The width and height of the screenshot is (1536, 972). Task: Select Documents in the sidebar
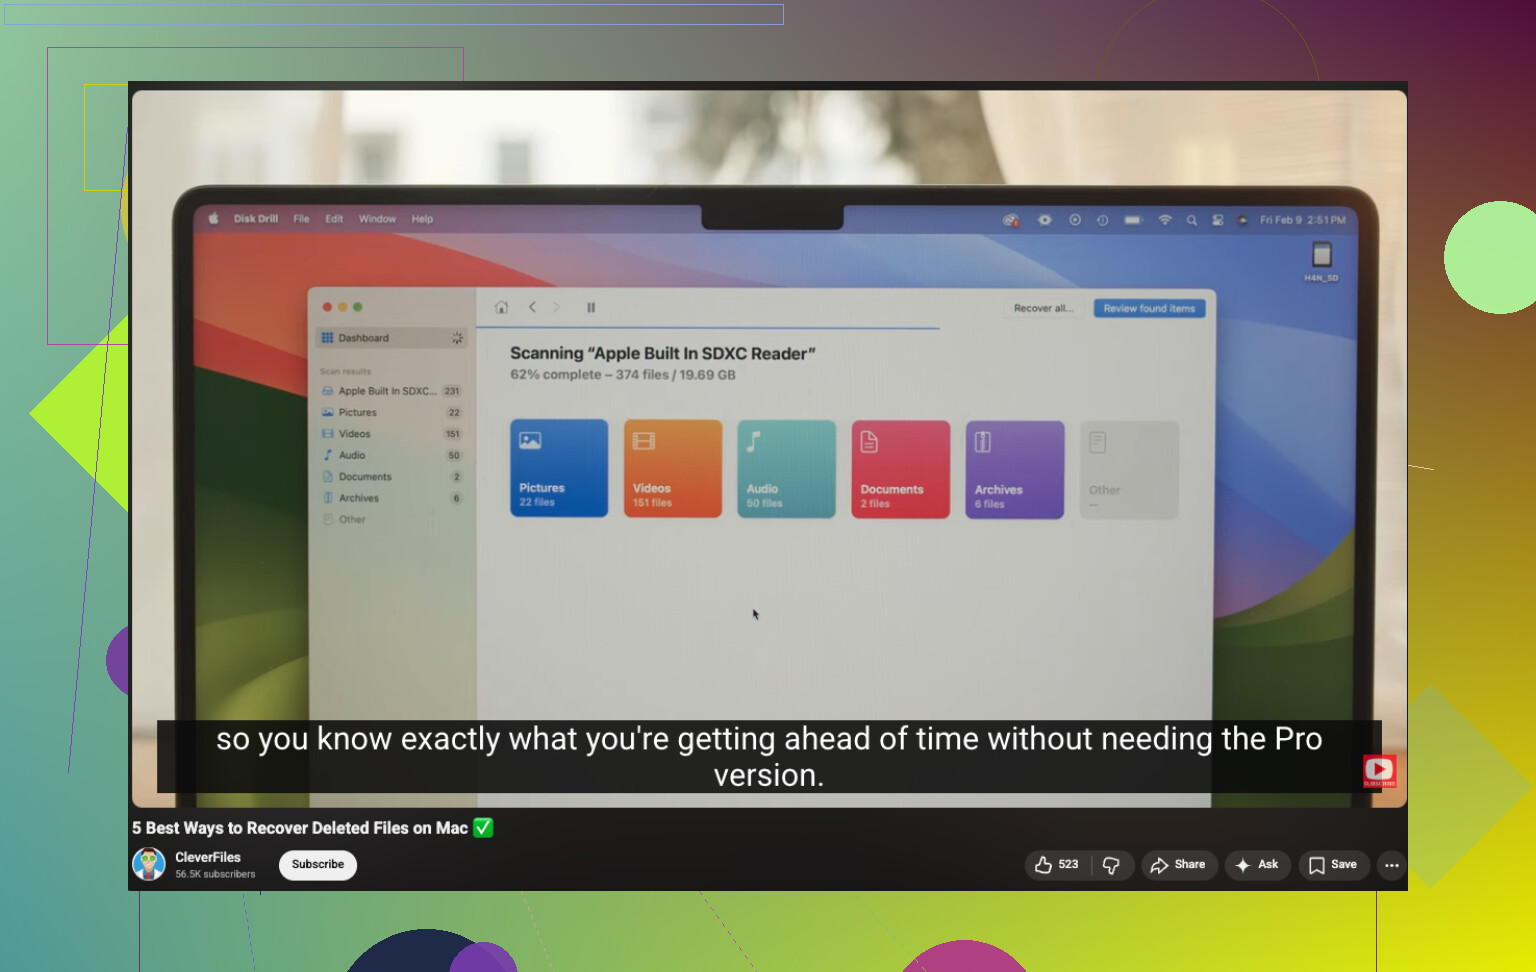[x=391, y=477]
